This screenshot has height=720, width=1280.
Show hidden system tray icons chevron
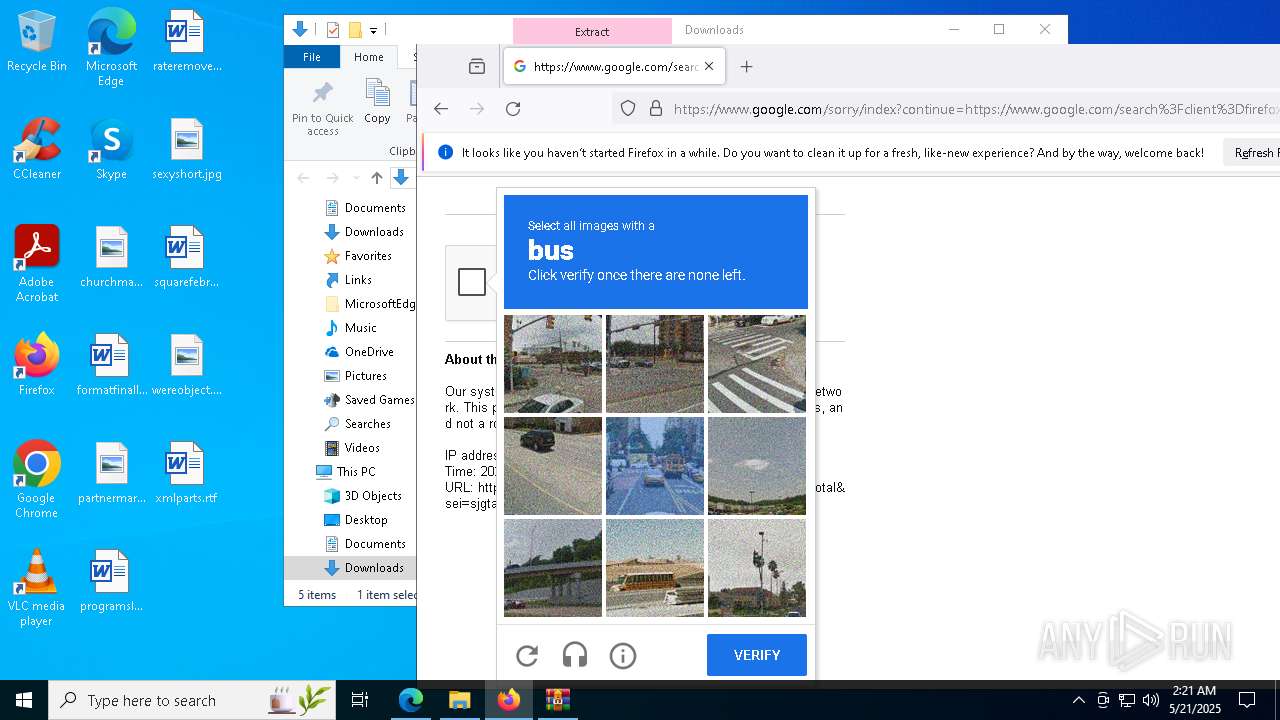pos(1078,700)
